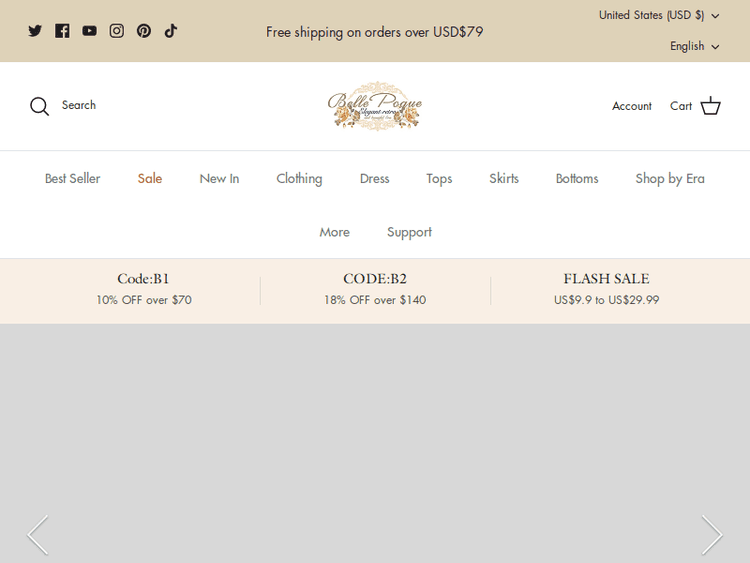Visit the YouTube channel icon
The image size is (750, 563).
click(x=90, y=31)
